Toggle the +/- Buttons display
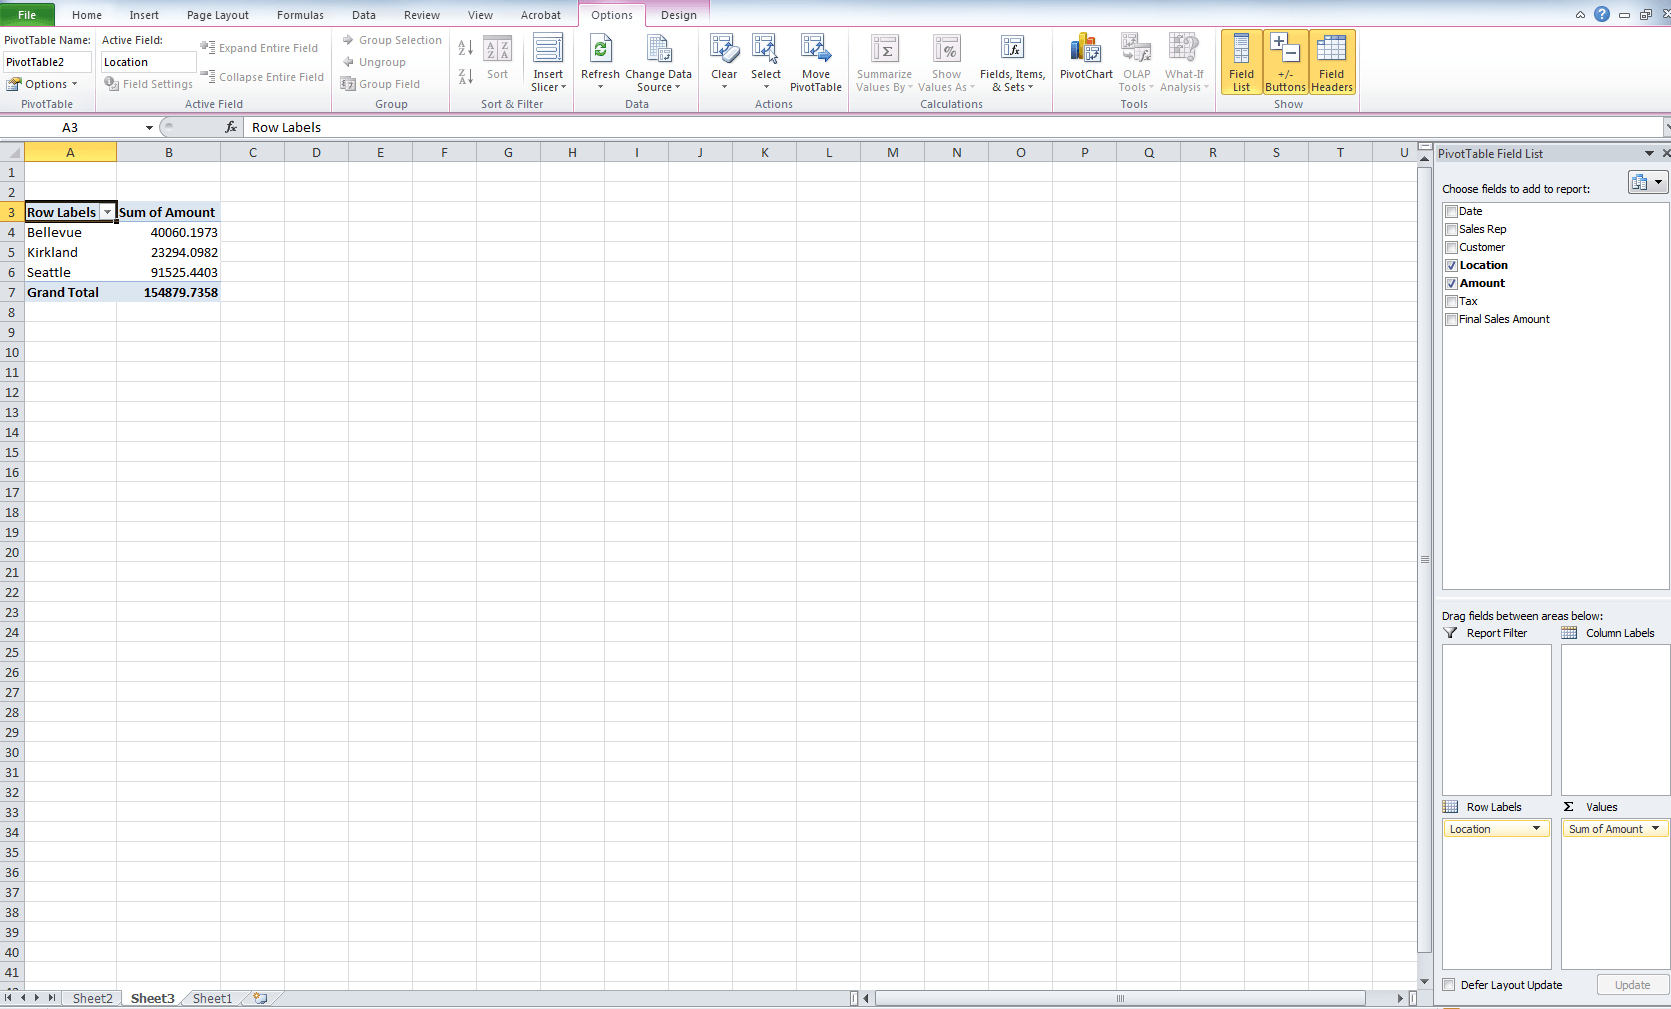The image size is (1671, 1009). (x=1285, y=62)
